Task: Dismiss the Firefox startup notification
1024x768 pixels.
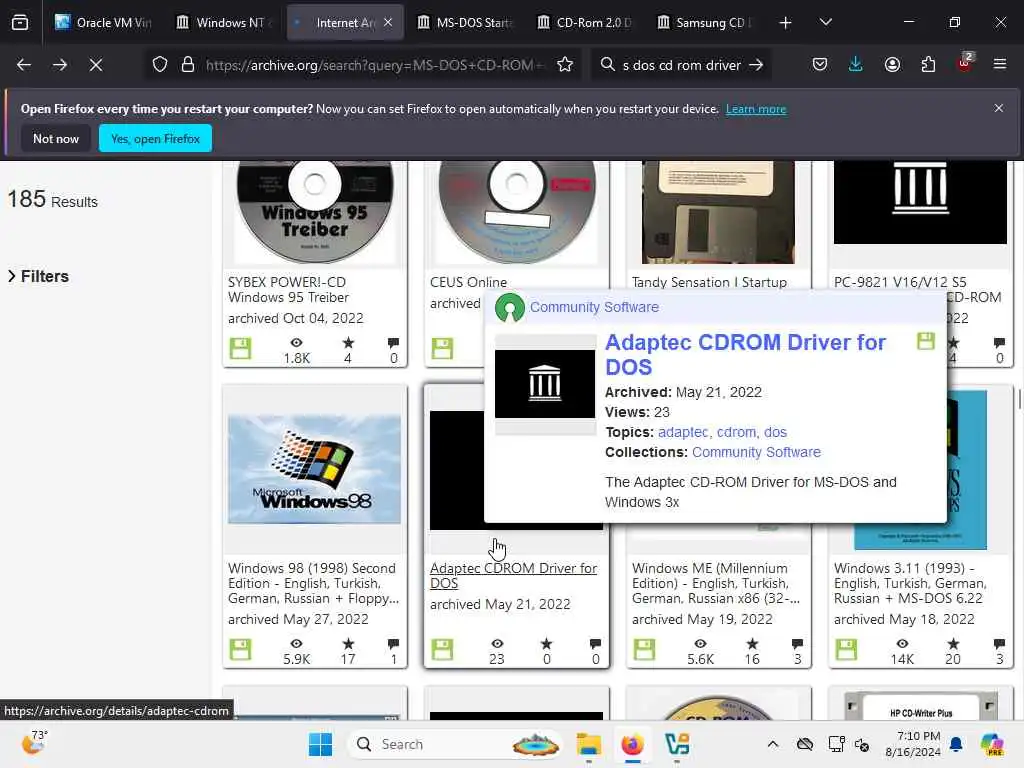Action: (x=999, y=108)
